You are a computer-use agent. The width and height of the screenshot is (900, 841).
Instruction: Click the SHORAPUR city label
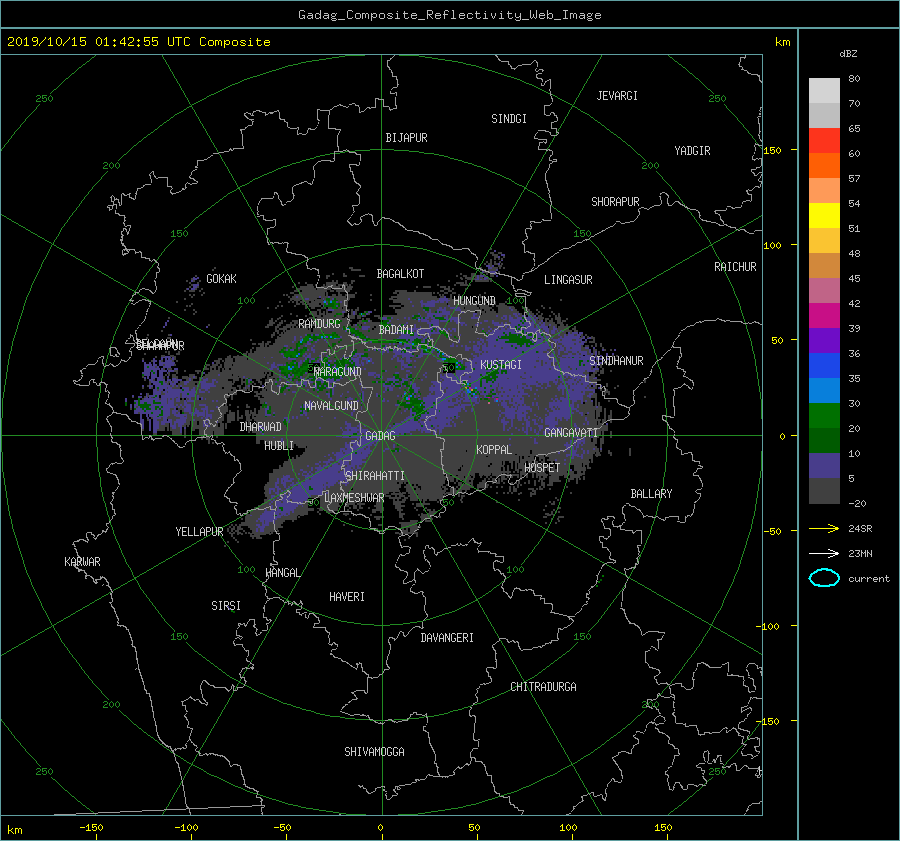coord(615,201)
